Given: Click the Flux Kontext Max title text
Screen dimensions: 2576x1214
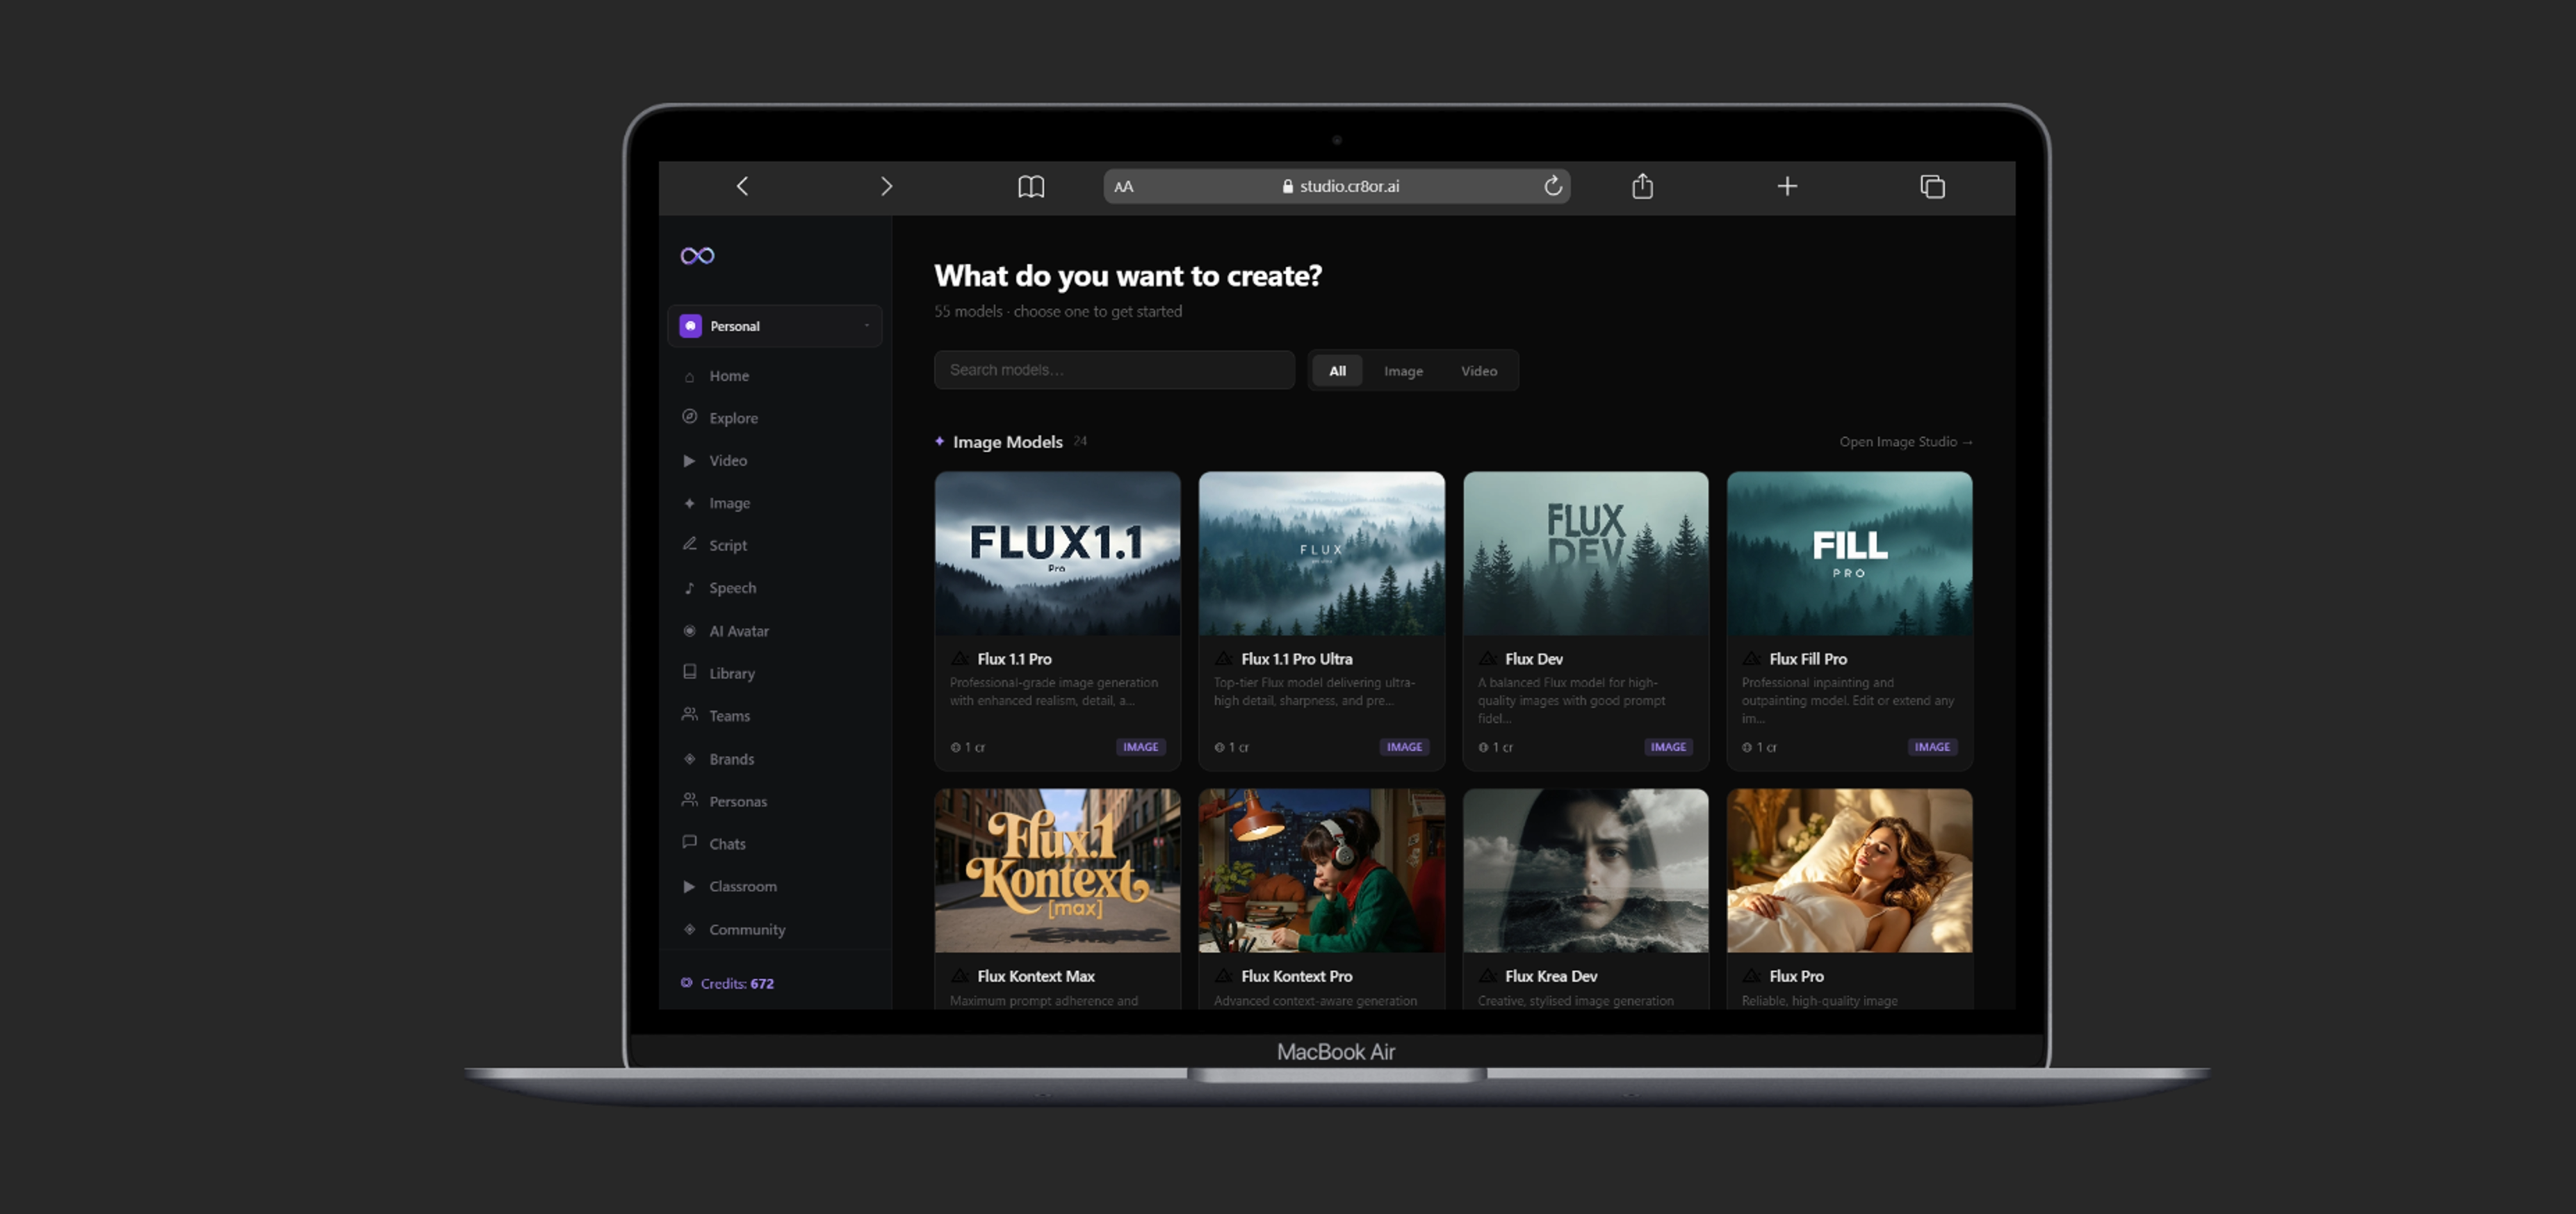Looking at the screenshot, I should pos(1036,976).
